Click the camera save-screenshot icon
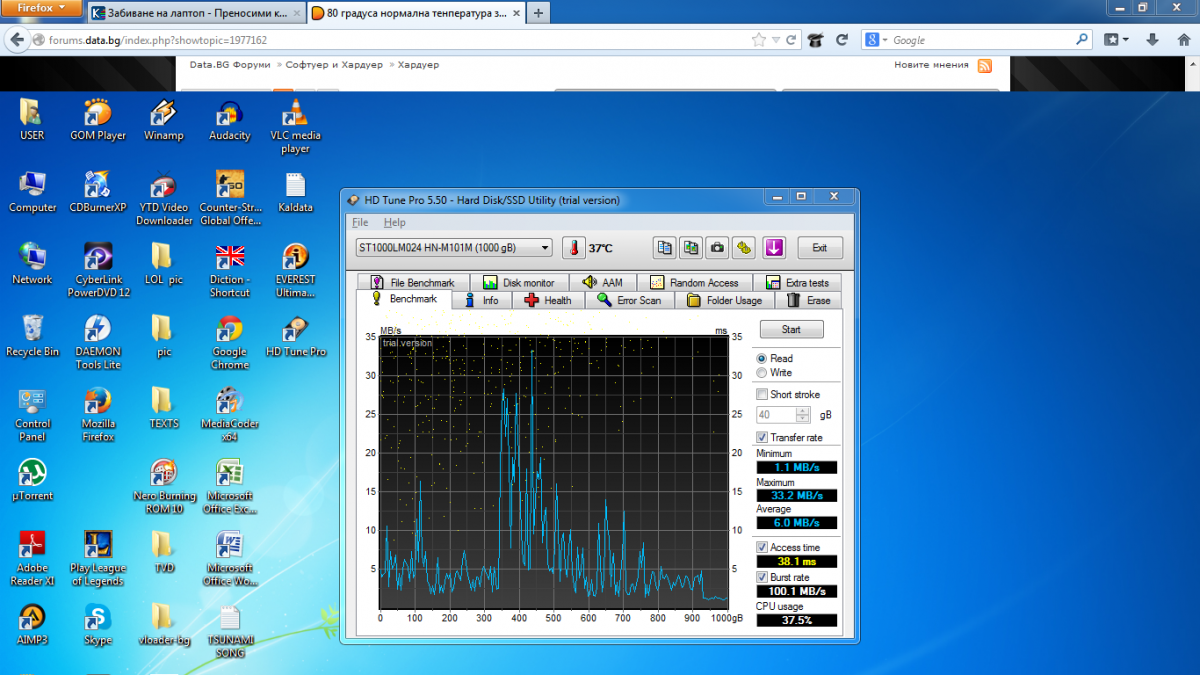Screen dimensions: 1200x675 coord(717,248)
